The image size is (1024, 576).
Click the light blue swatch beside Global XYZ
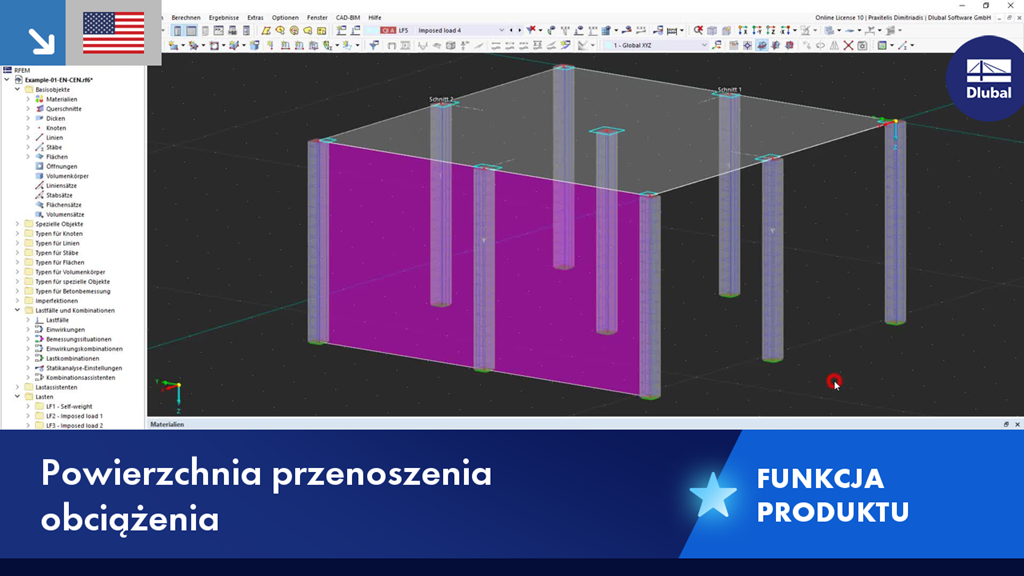pos(608,45)
